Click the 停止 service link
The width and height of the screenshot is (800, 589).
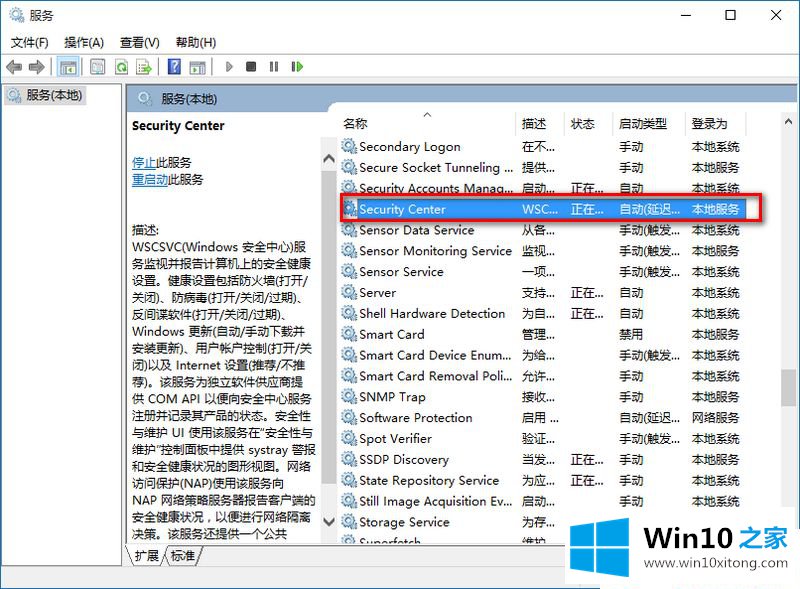pos(144,163)
